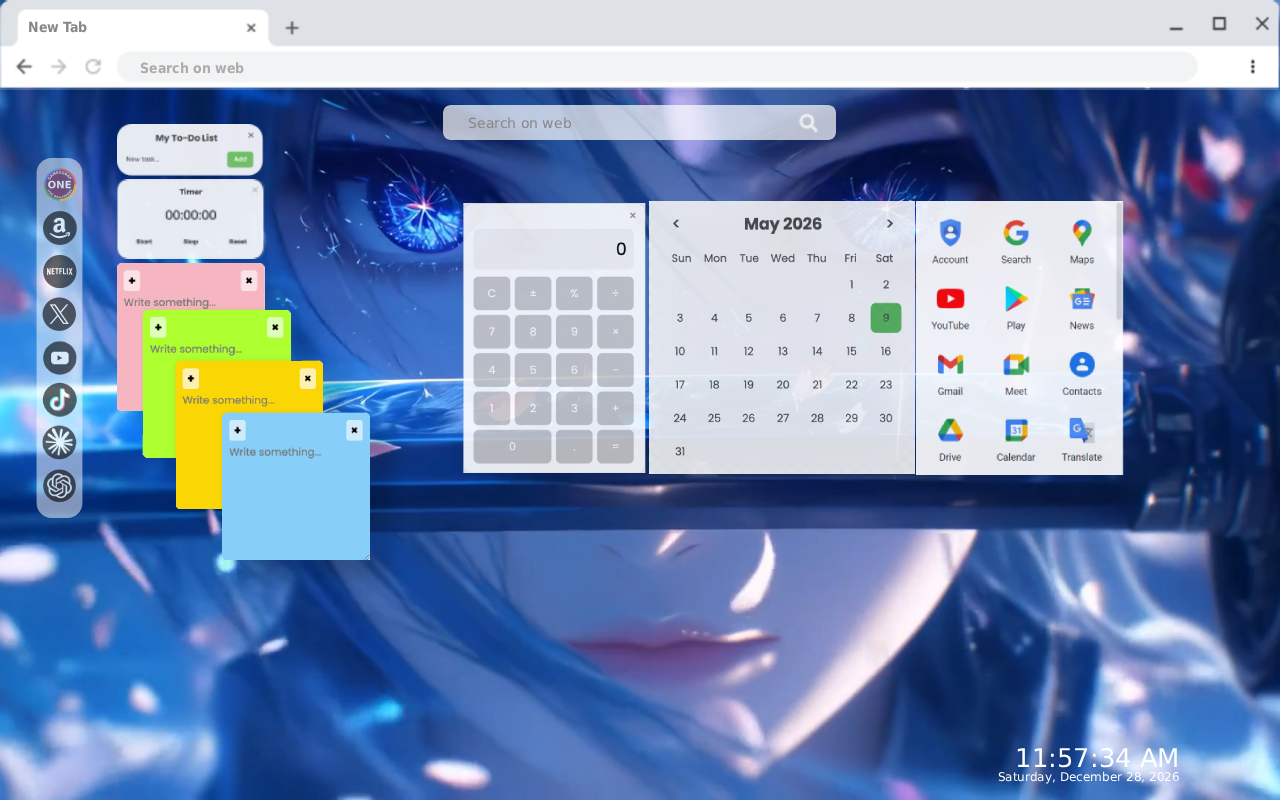Image resolution: width=1280 pixels, height=800 pixels.
Task: Select May 9 in the calendar
Action: coord(886,318)
